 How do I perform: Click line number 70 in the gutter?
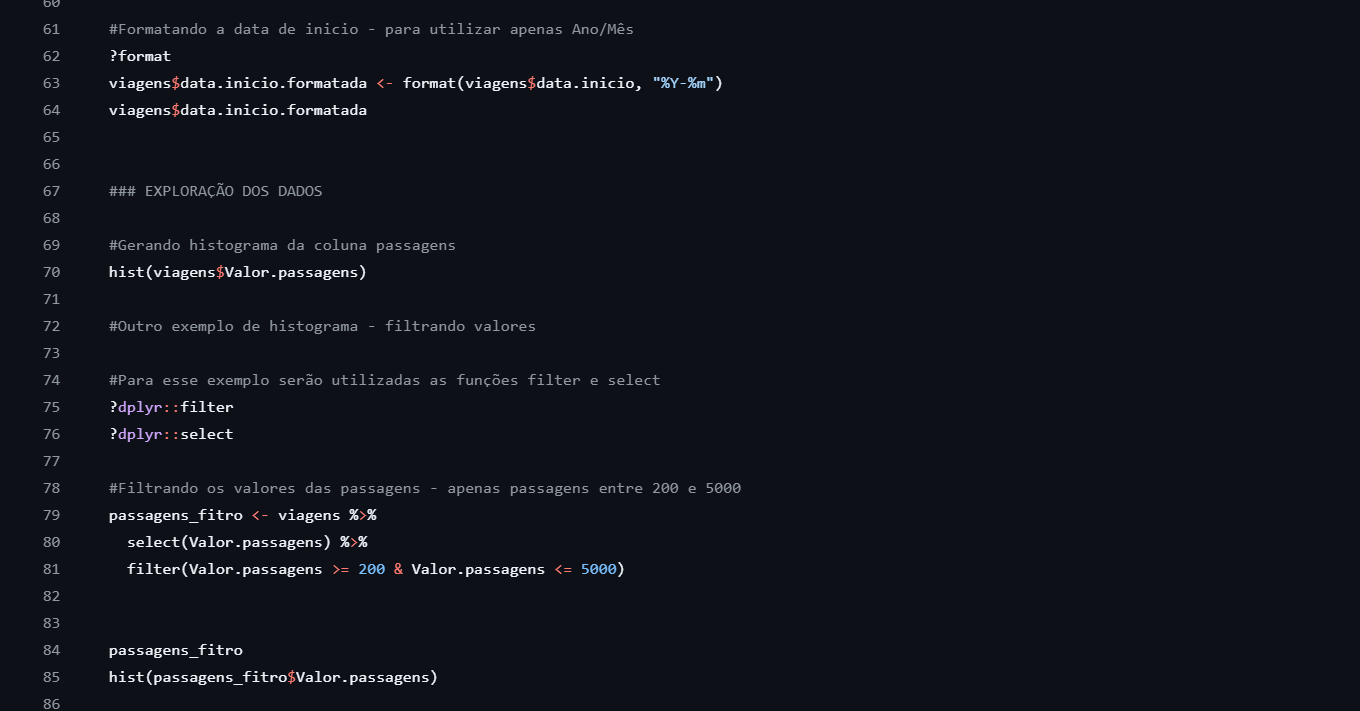point(51,272)
